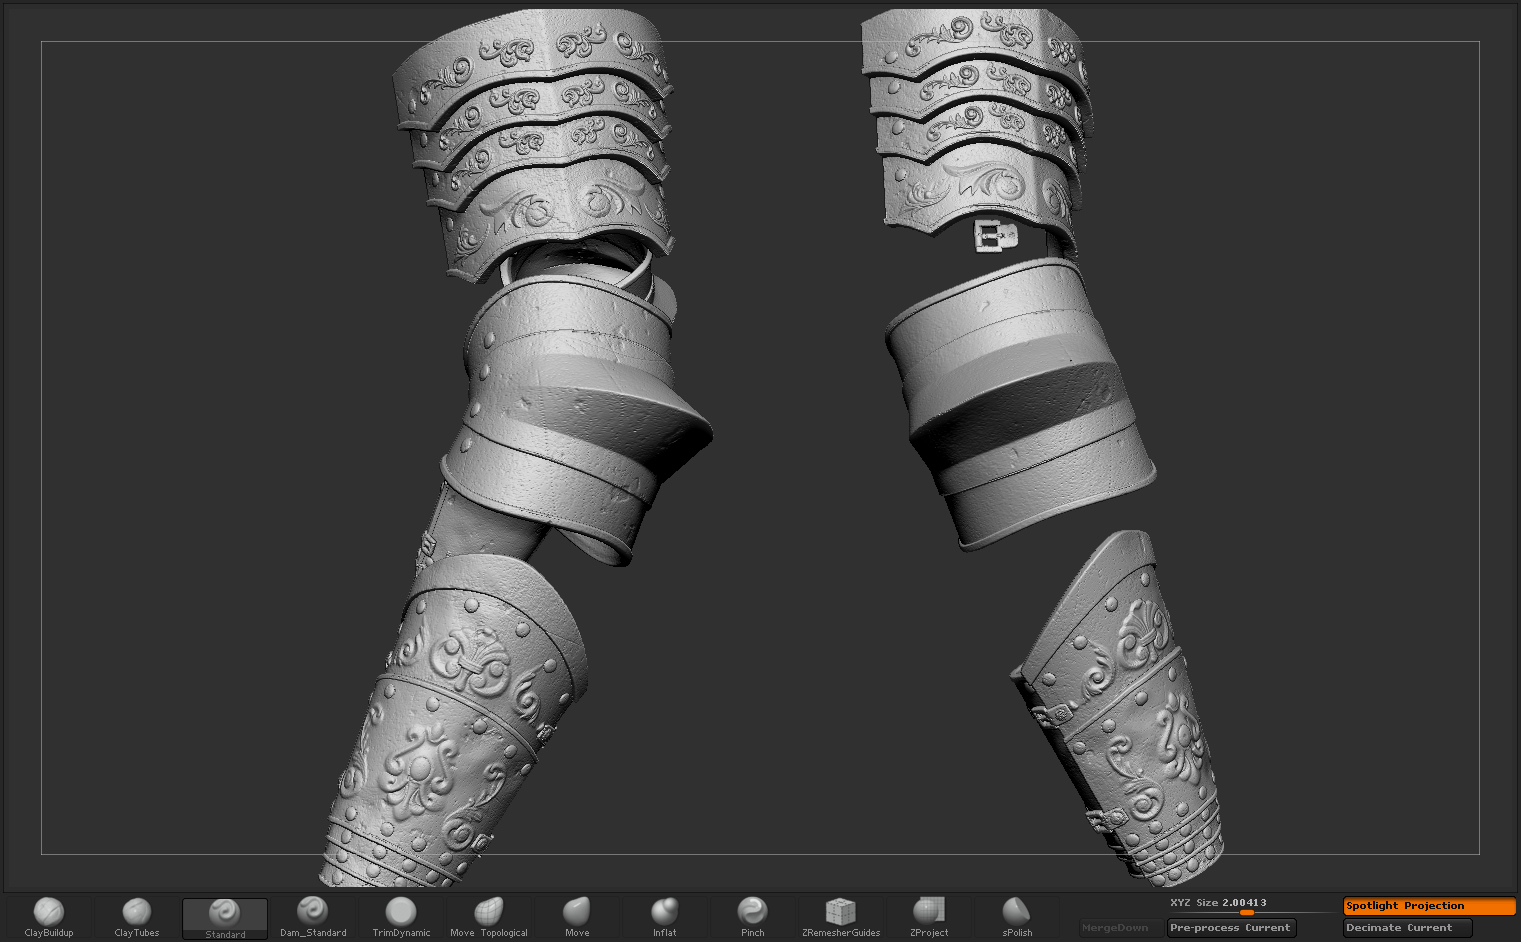The width and height of the screenshot is (1521, 942).
Task: Select the ZProject brush
Action: pos(929,917)
